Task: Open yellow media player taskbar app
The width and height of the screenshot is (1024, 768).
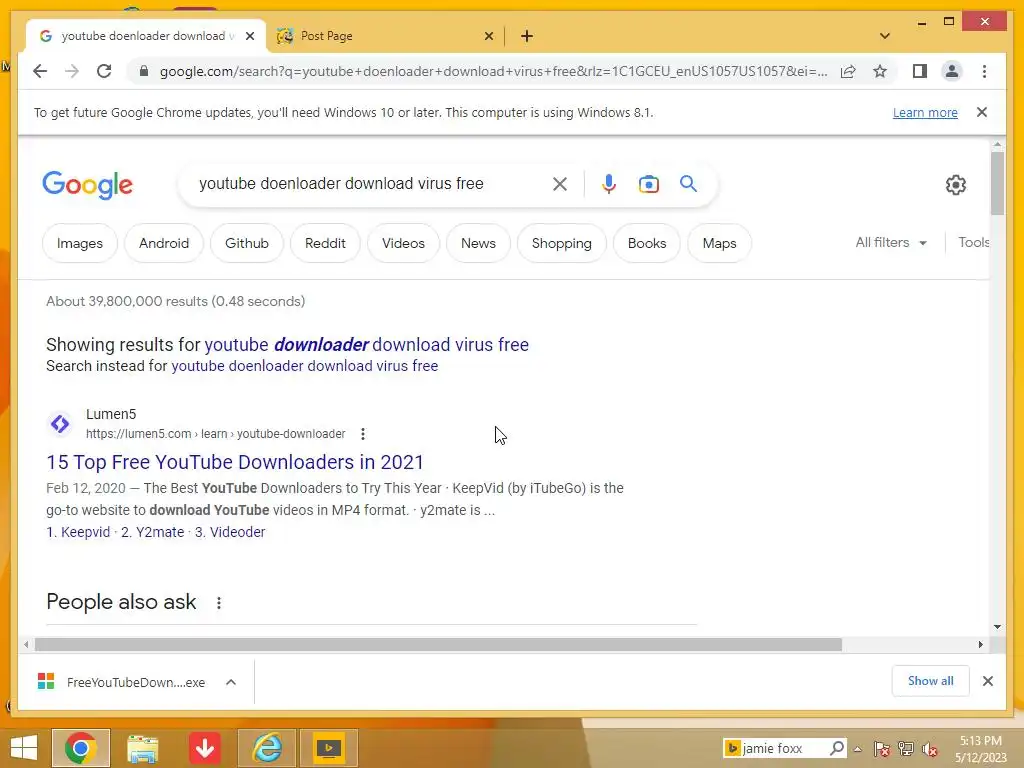Action: coord(328,748)
